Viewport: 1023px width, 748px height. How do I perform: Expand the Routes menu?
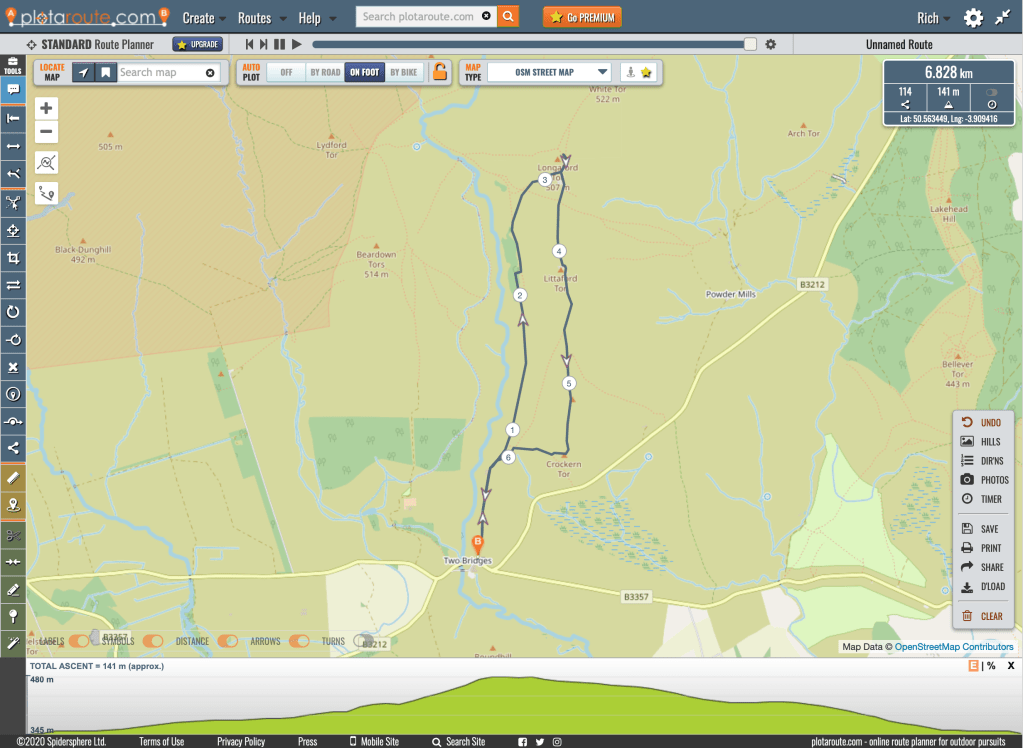click(x=262, y=18)
